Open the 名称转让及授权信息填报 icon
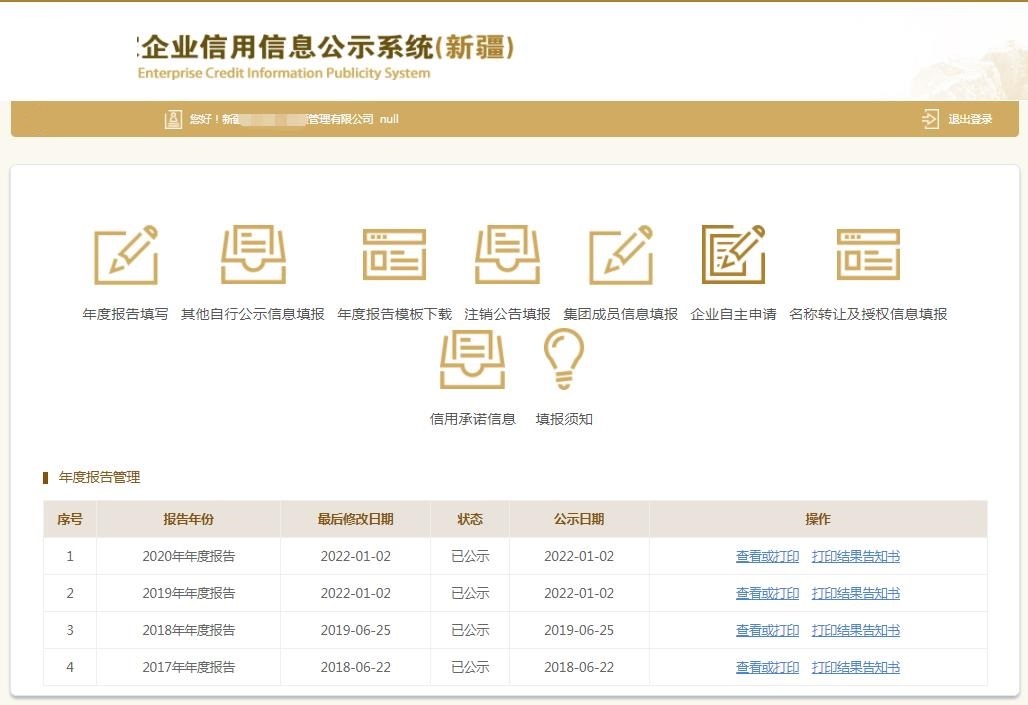This screenshot has height=705, width=1028. point(868,255)
